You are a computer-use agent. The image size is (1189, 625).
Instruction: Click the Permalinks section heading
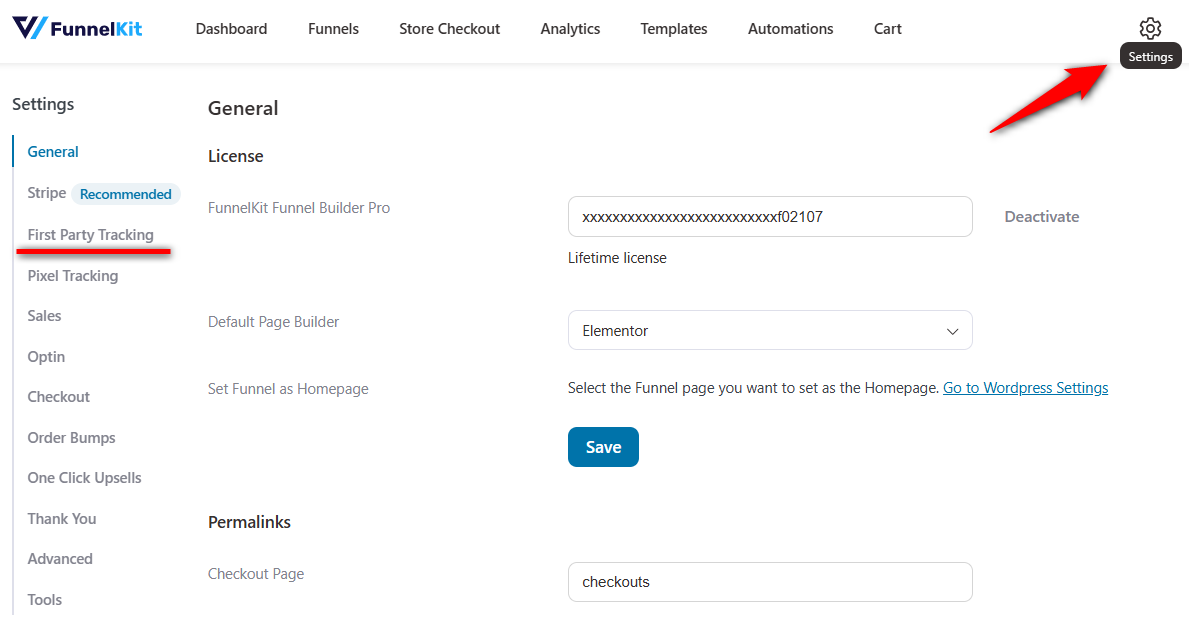point(249,522)
